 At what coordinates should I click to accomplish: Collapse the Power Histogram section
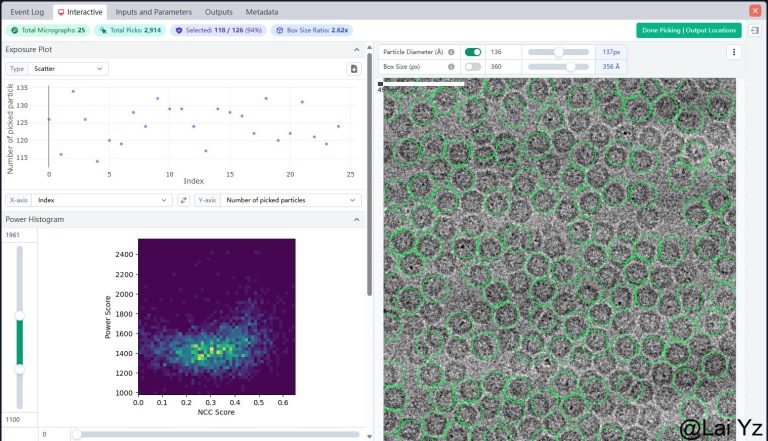coord(357,219)
